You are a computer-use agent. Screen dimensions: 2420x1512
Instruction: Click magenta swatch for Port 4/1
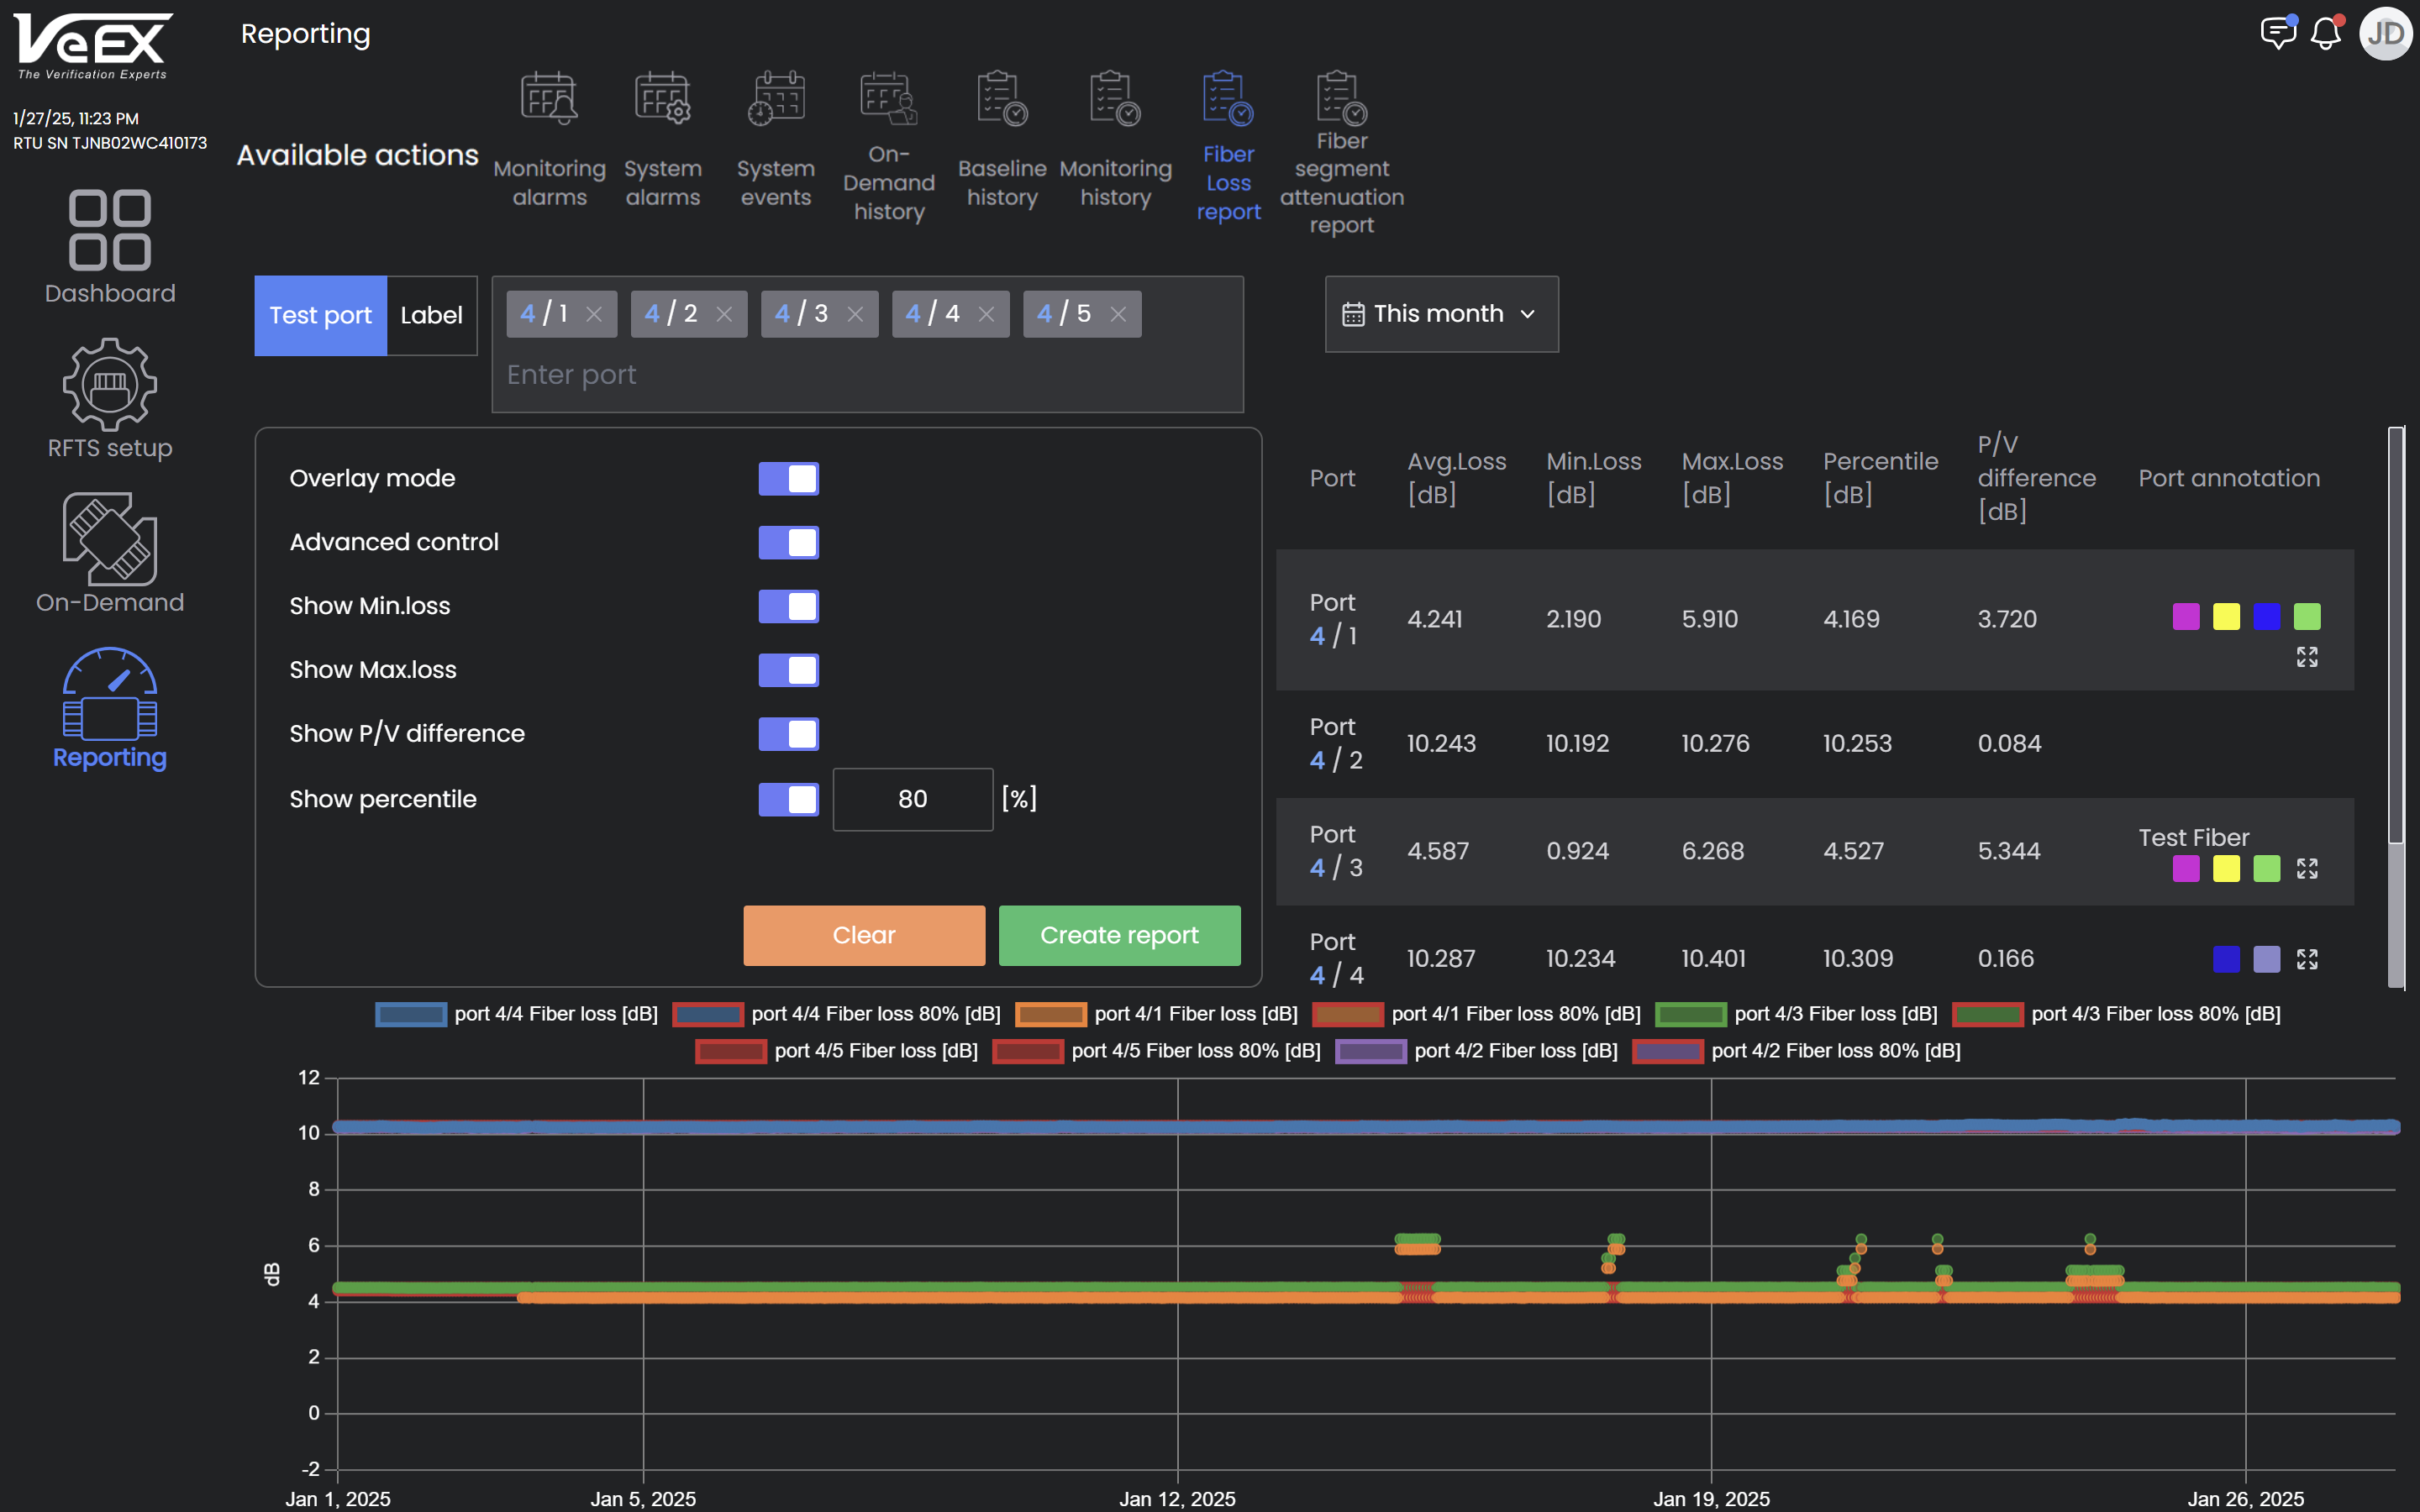(2186, 617)
